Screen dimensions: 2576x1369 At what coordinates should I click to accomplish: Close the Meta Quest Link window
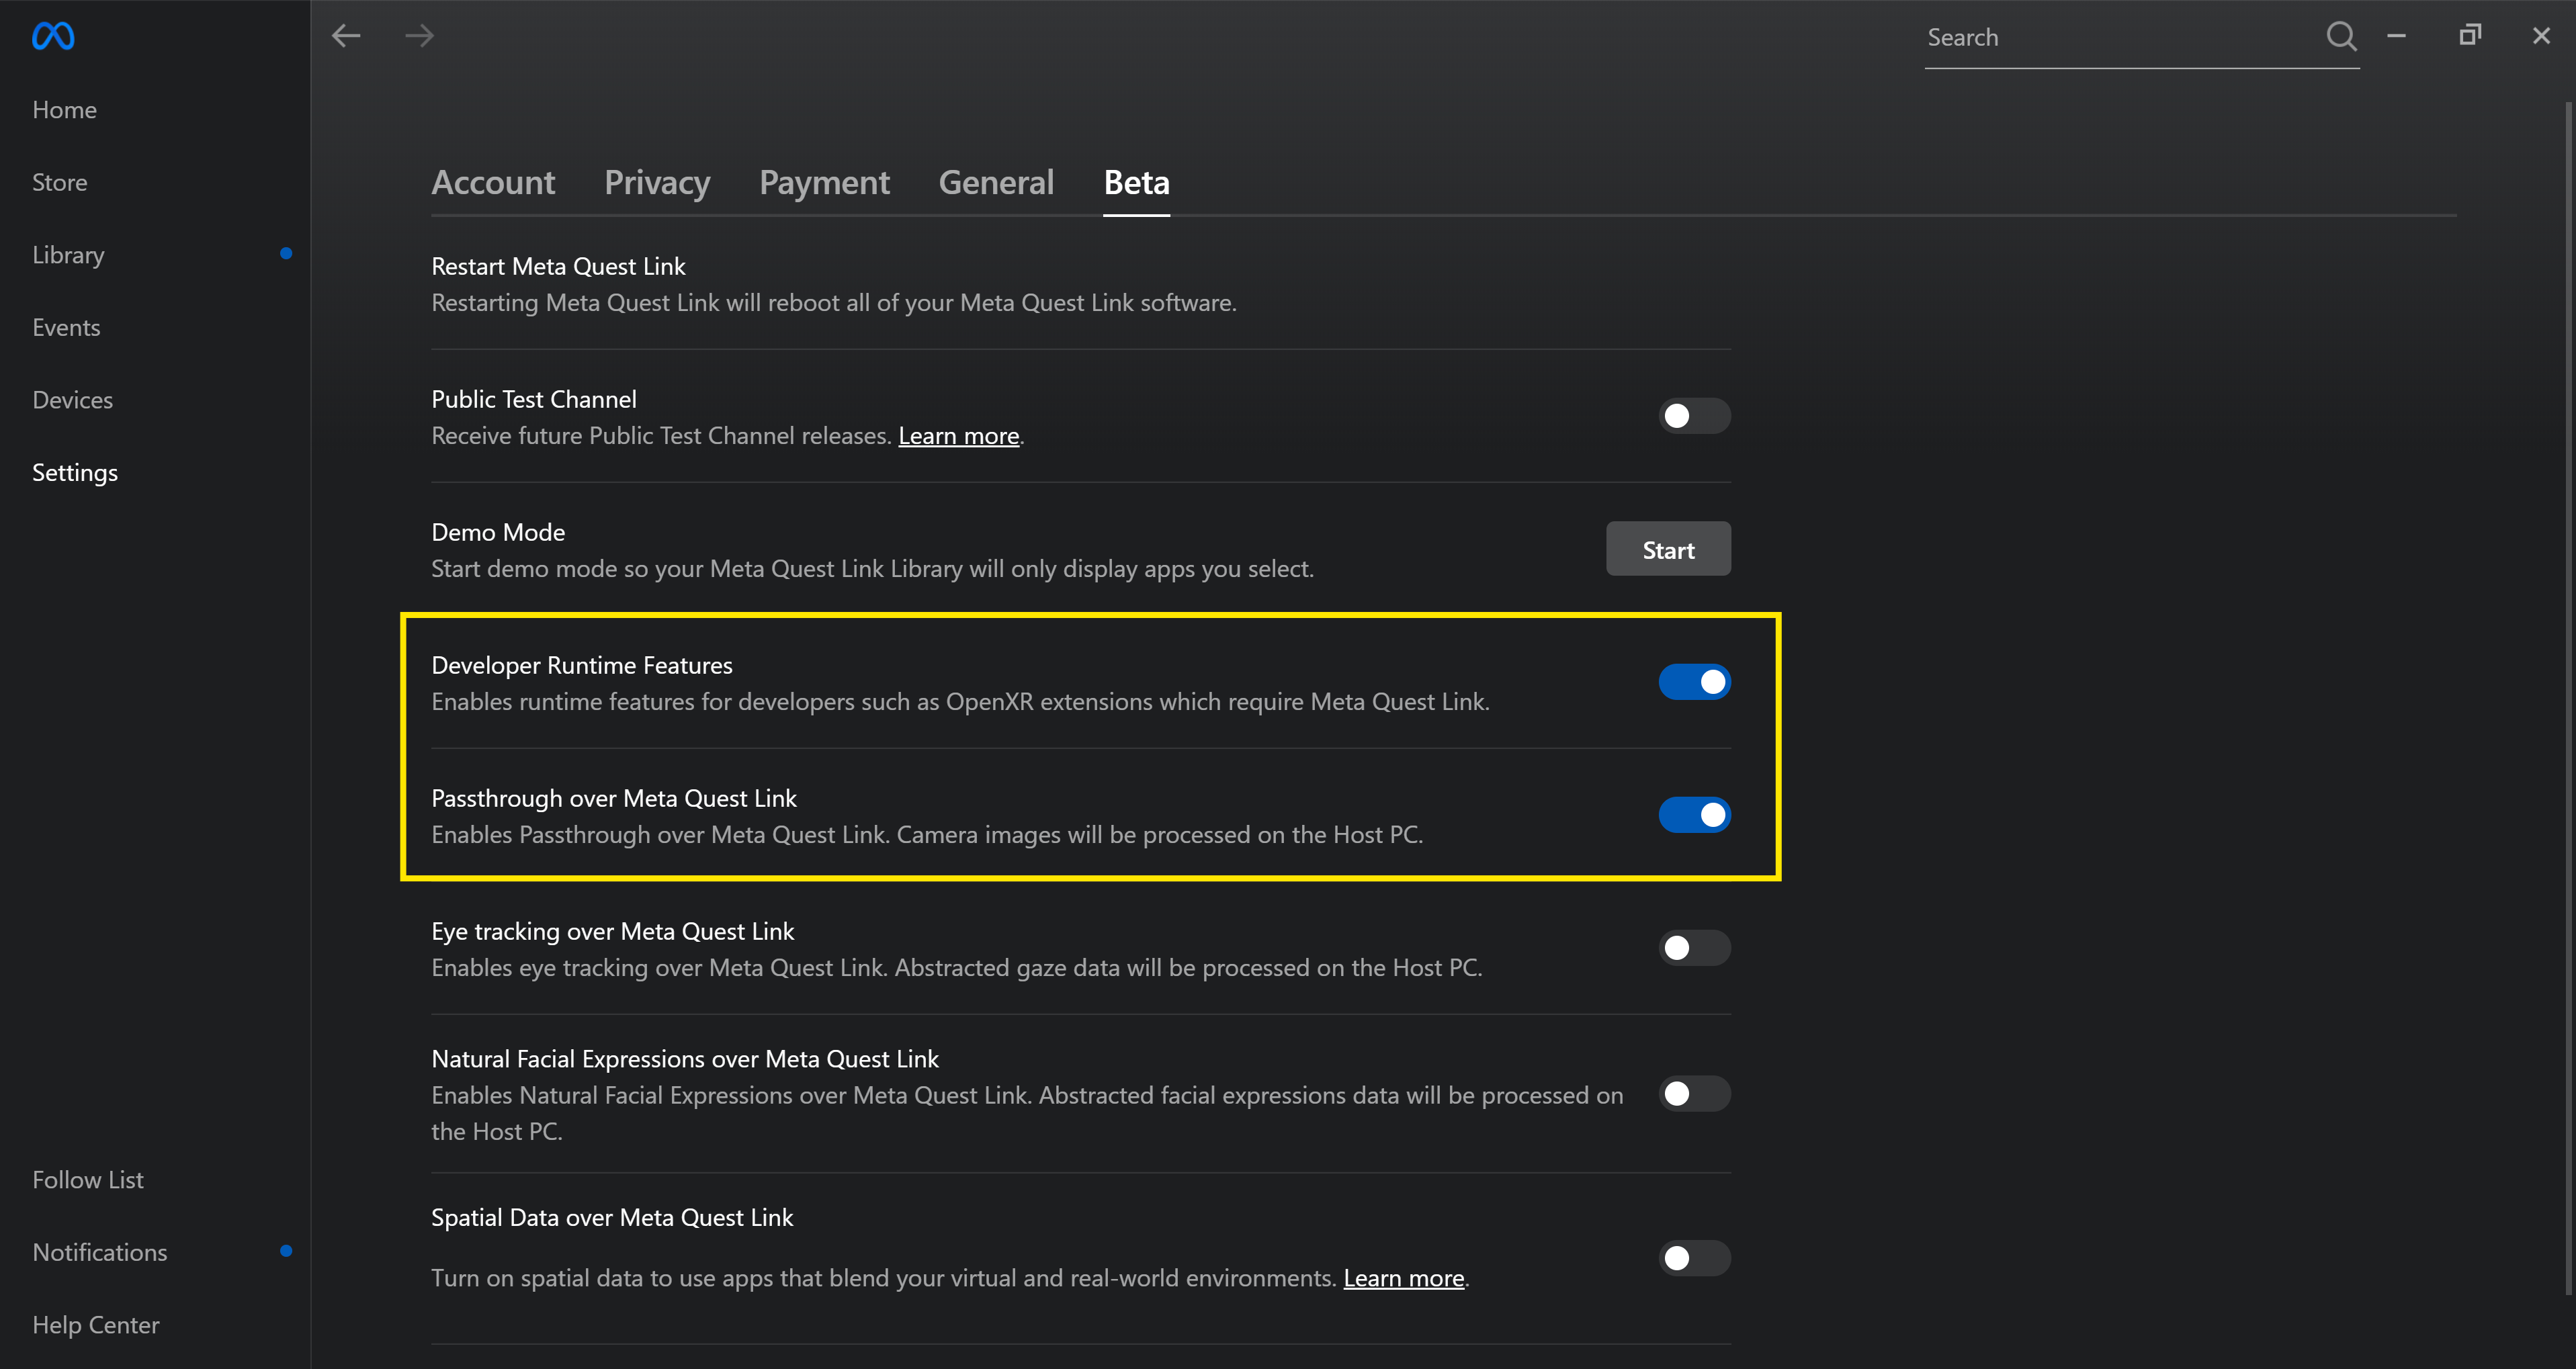coord(2541,36)
